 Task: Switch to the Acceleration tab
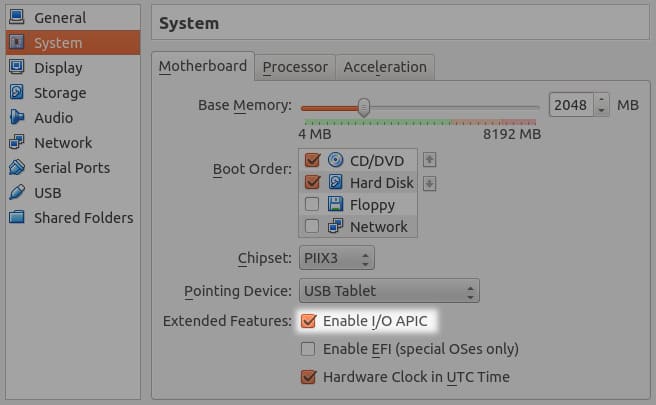pos(385,67)
